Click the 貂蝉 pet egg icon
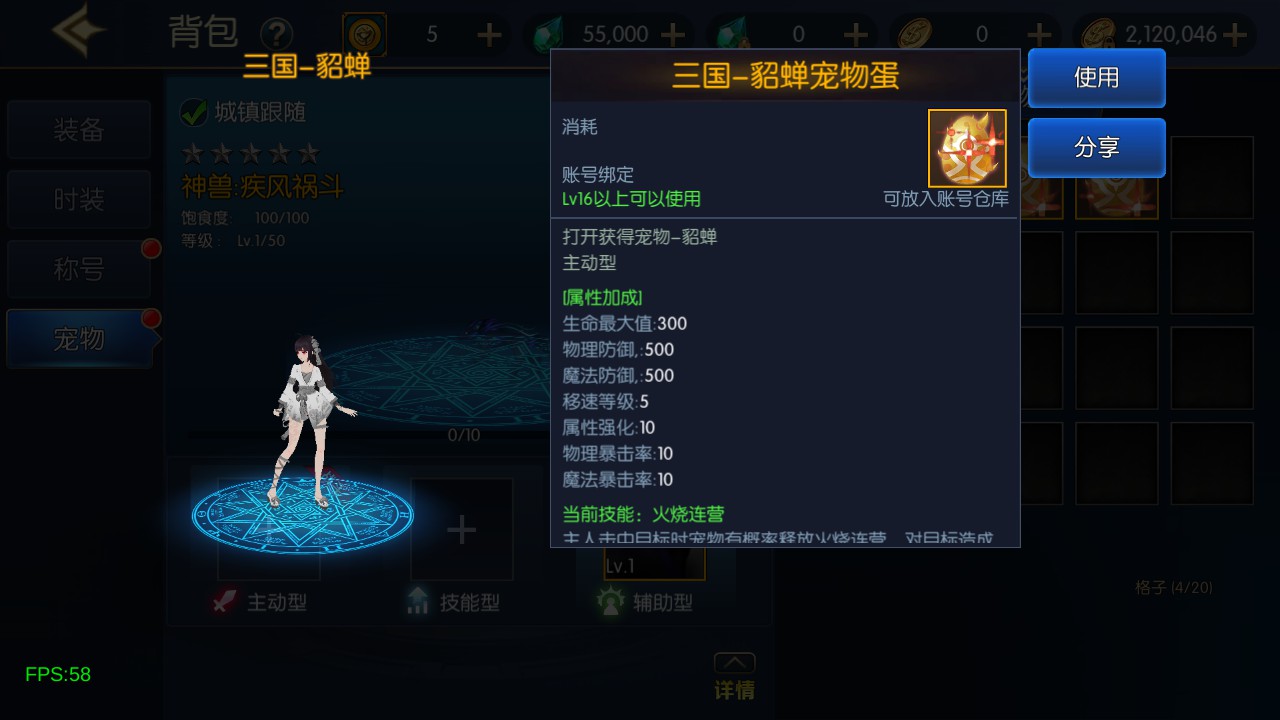Image resolution: width=1280 pixels, height=720 pixels. pos(967,148)
